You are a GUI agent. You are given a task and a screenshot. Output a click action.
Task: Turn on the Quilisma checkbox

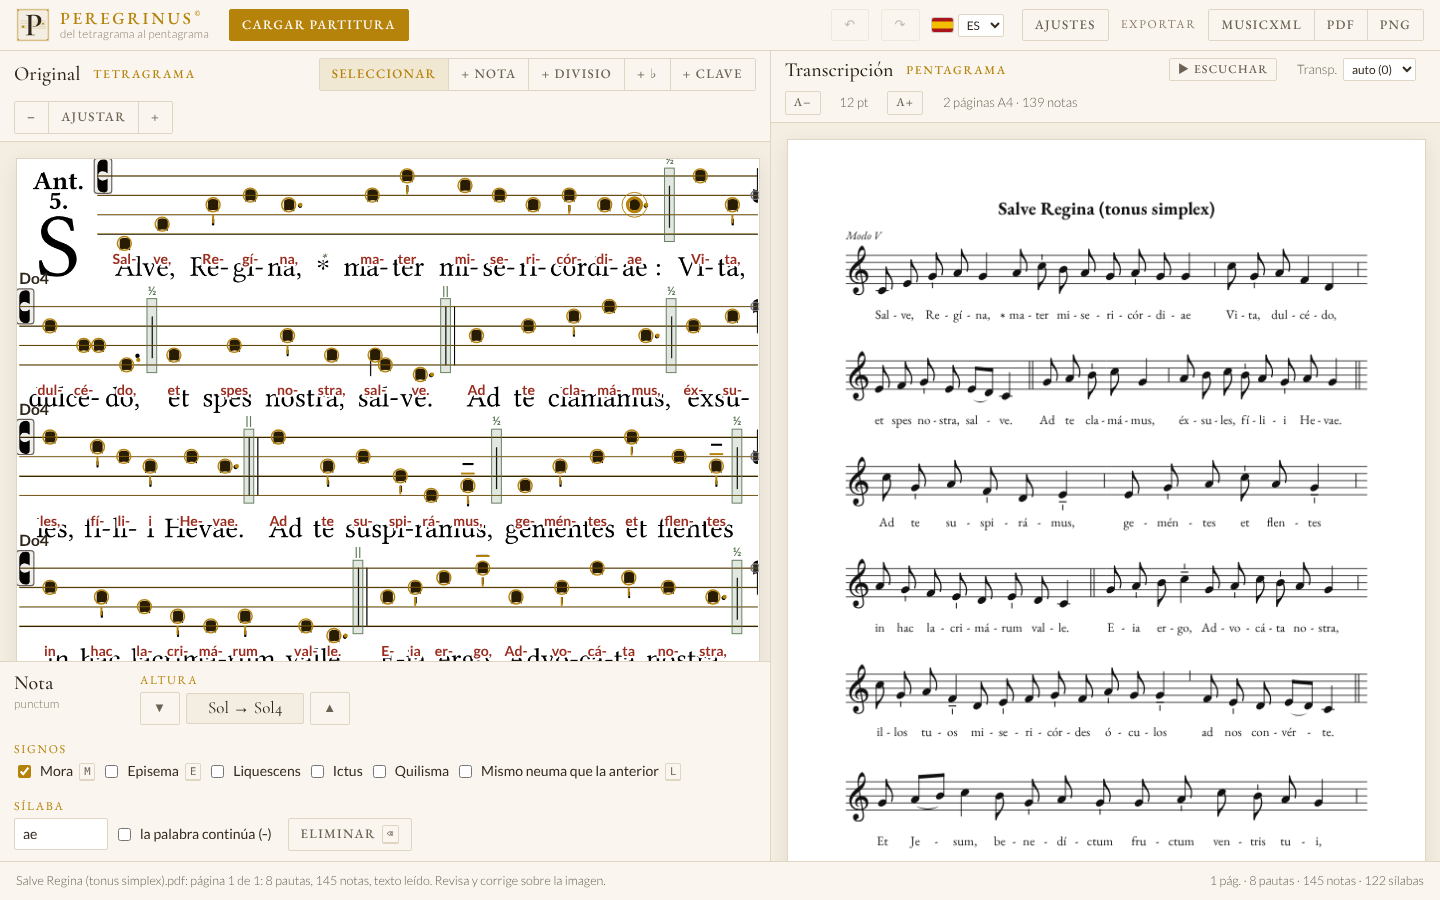click(379, 771)
